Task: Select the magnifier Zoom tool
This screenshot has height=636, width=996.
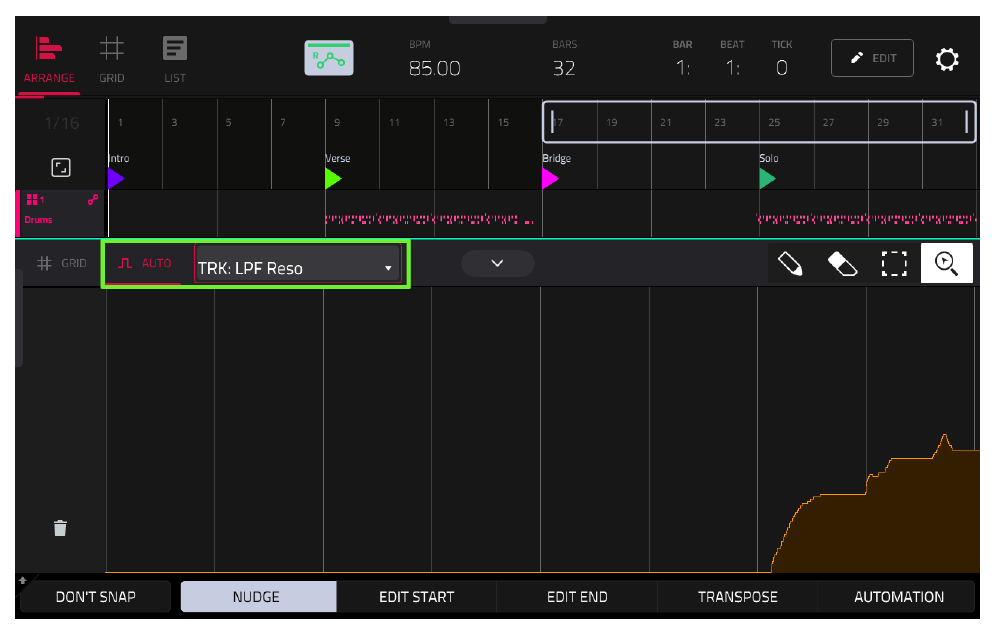Action: pyautogui.click(x=946, y=263)
